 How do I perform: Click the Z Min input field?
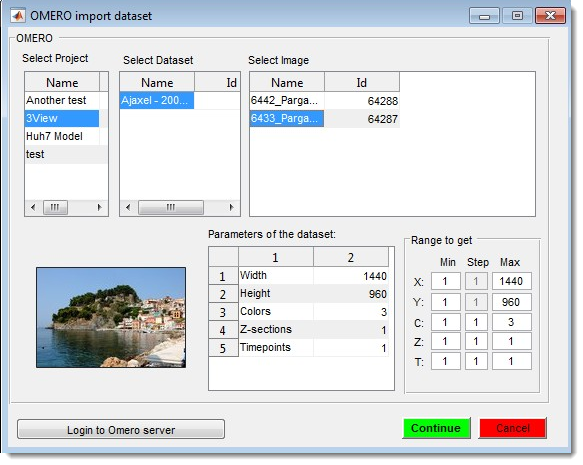(x=445, y=341)
